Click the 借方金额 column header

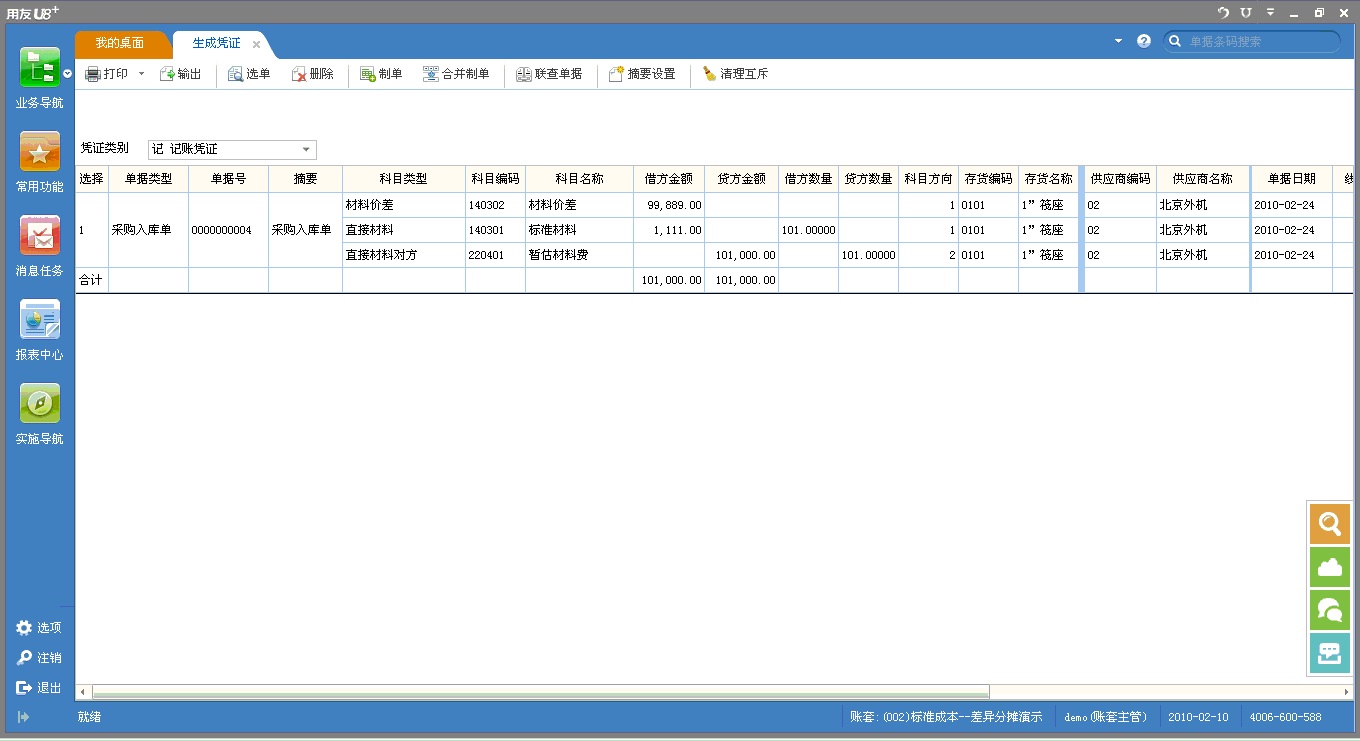pos(669,179)
